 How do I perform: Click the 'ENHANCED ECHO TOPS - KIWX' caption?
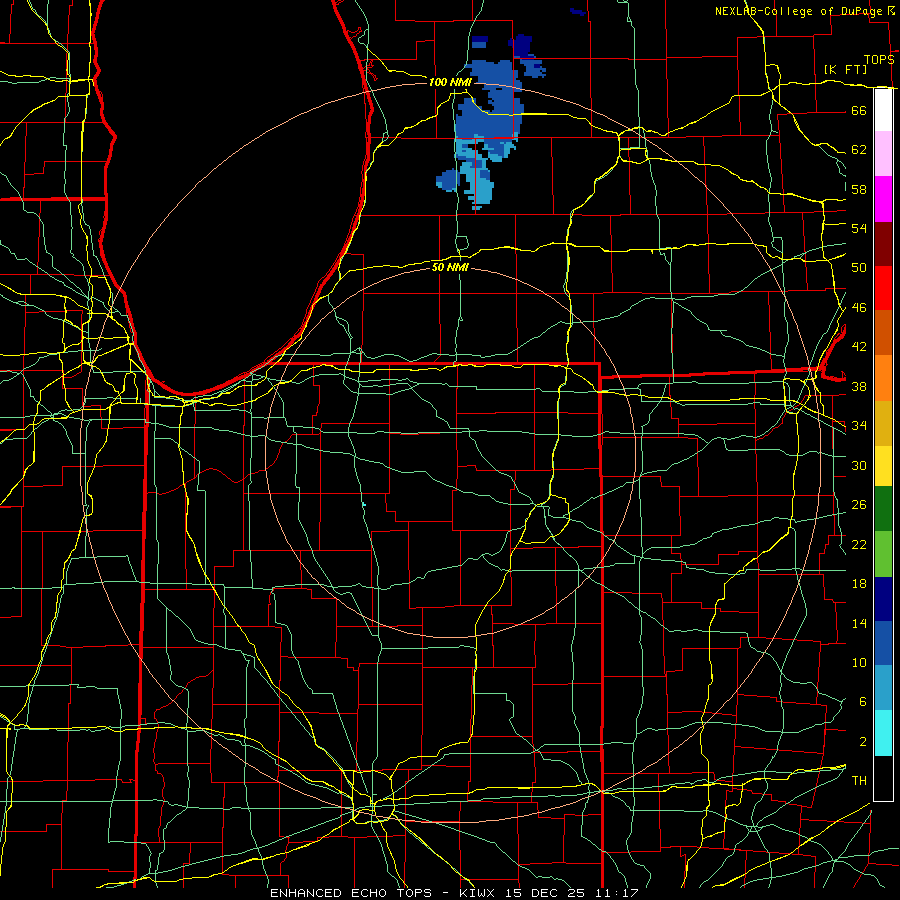[382, 893]
